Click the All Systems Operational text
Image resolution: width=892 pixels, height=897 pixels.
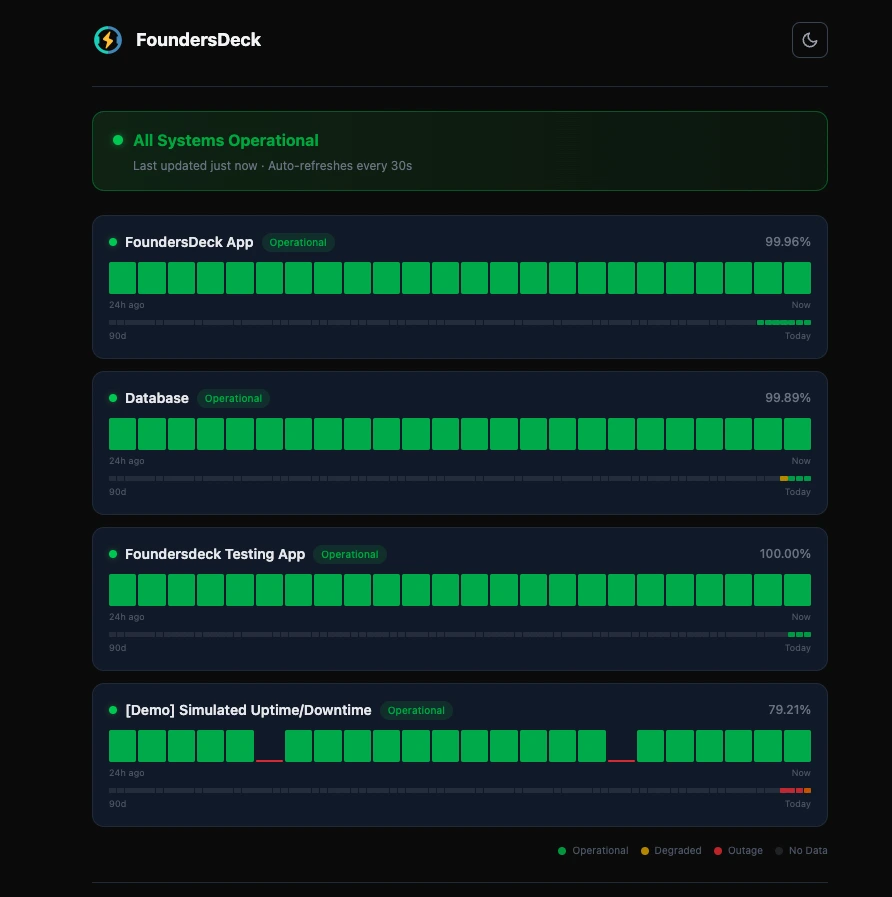[x=226, y=140]
